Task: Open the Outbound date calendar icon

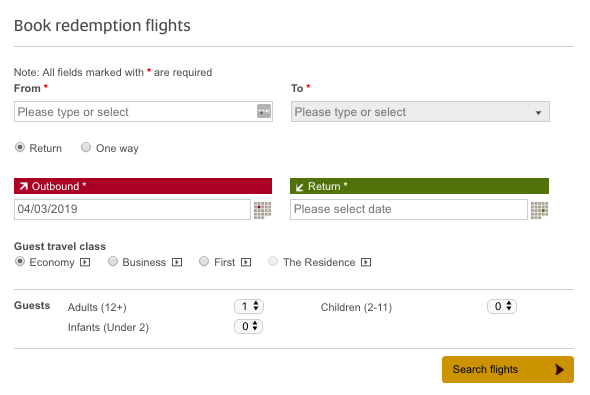Action: point(262,210)
